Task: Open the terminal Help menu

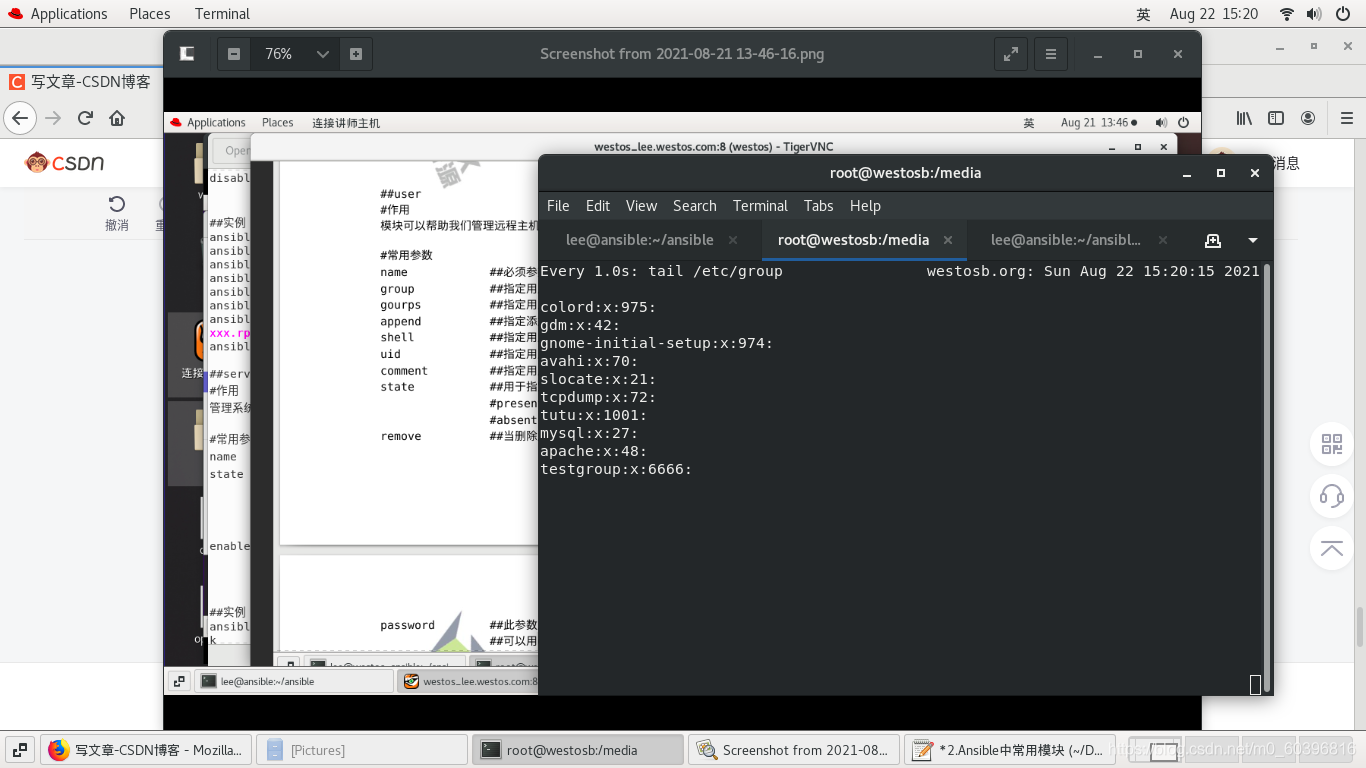Action: click(865, 206)
